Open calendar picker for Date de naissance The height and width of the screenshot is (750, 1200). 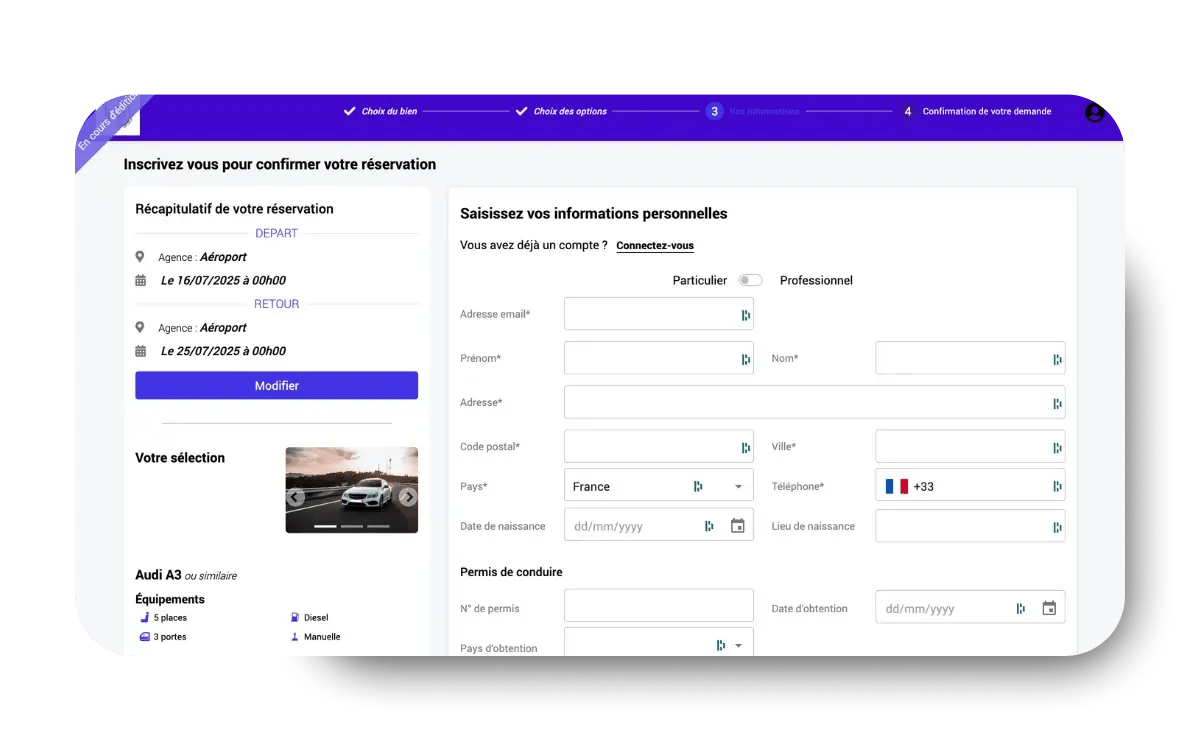(x=738, y=526)
